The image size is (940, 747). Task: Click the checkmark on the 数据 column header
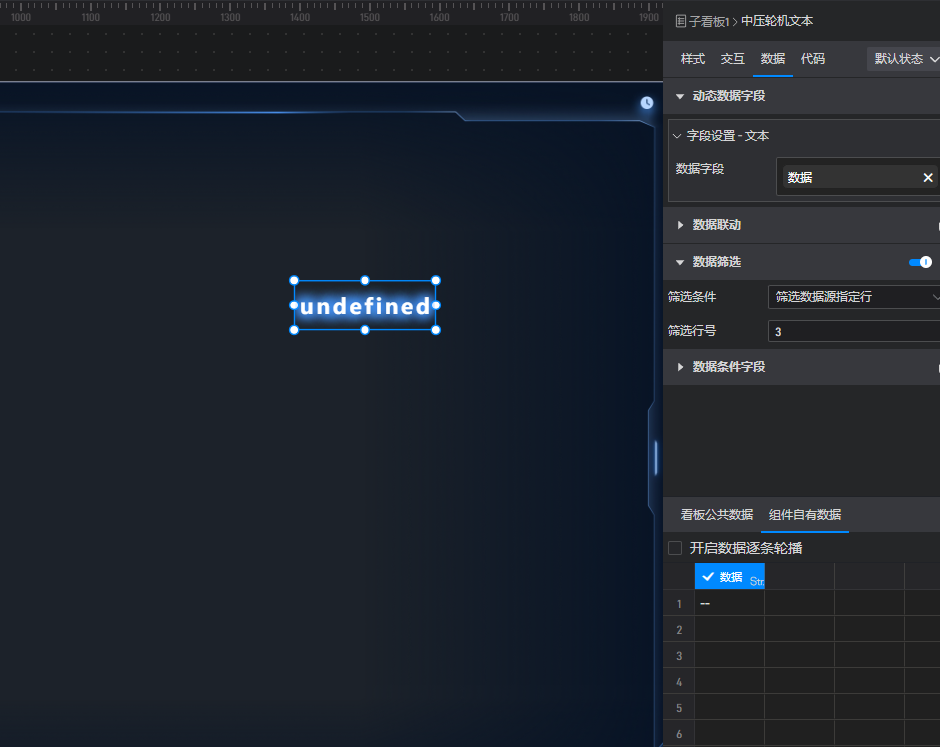[x=708, y=577]
